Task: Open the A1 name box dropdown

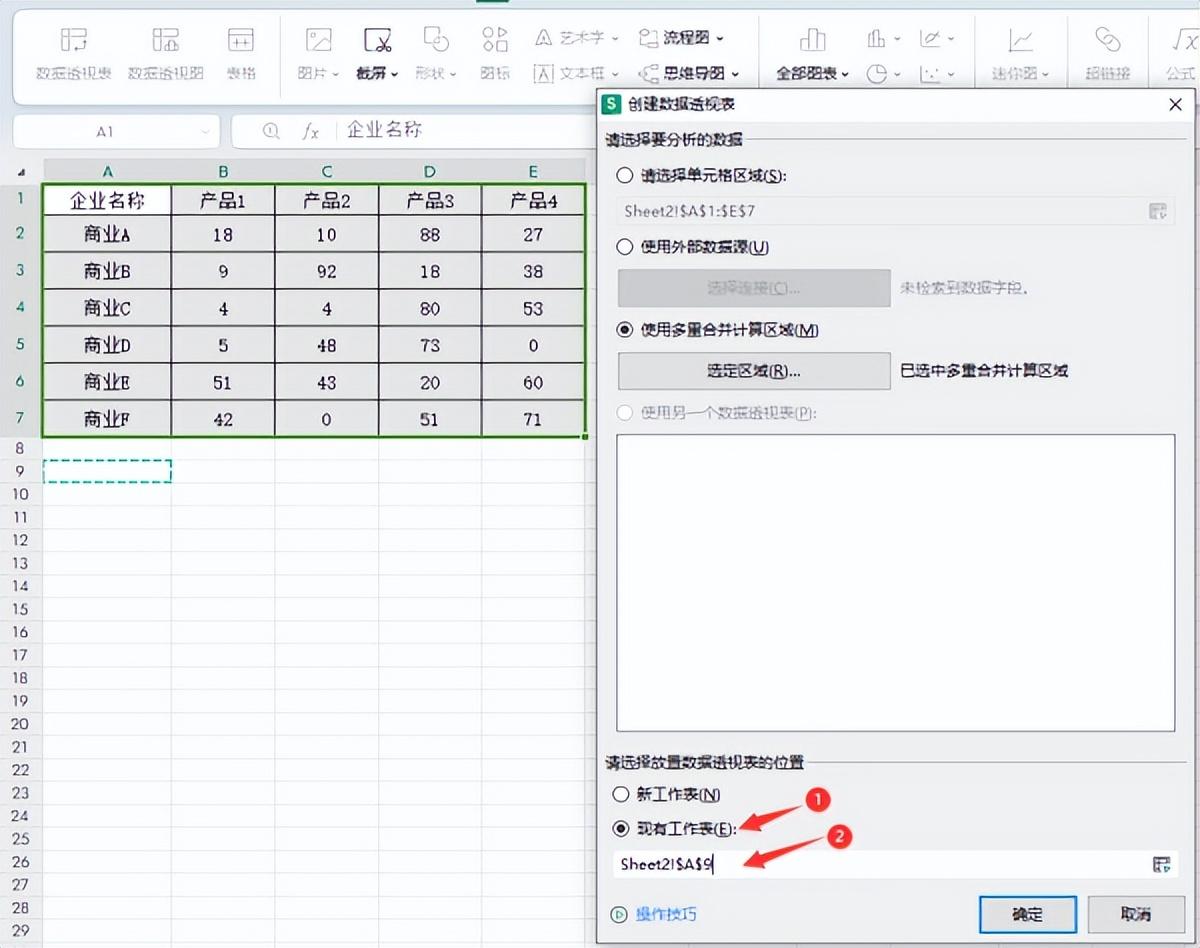Action: 206,132
